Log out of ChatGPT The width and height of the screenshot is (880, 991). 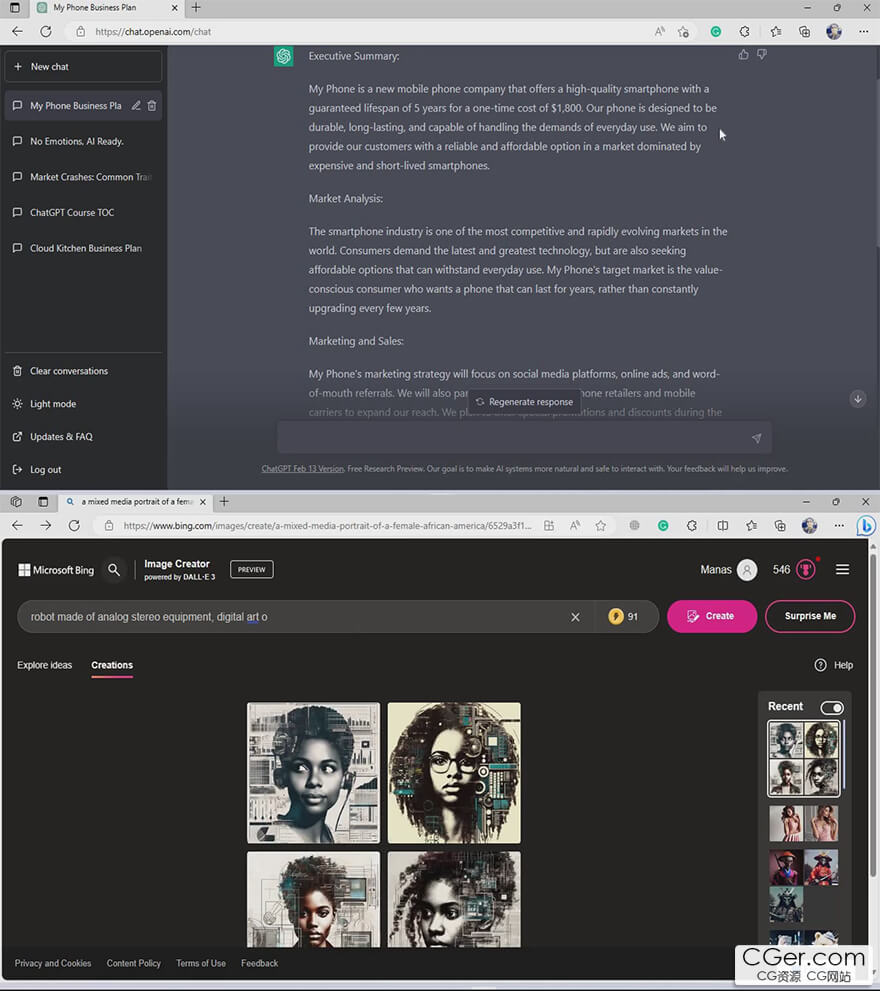(x=46, y=470)
